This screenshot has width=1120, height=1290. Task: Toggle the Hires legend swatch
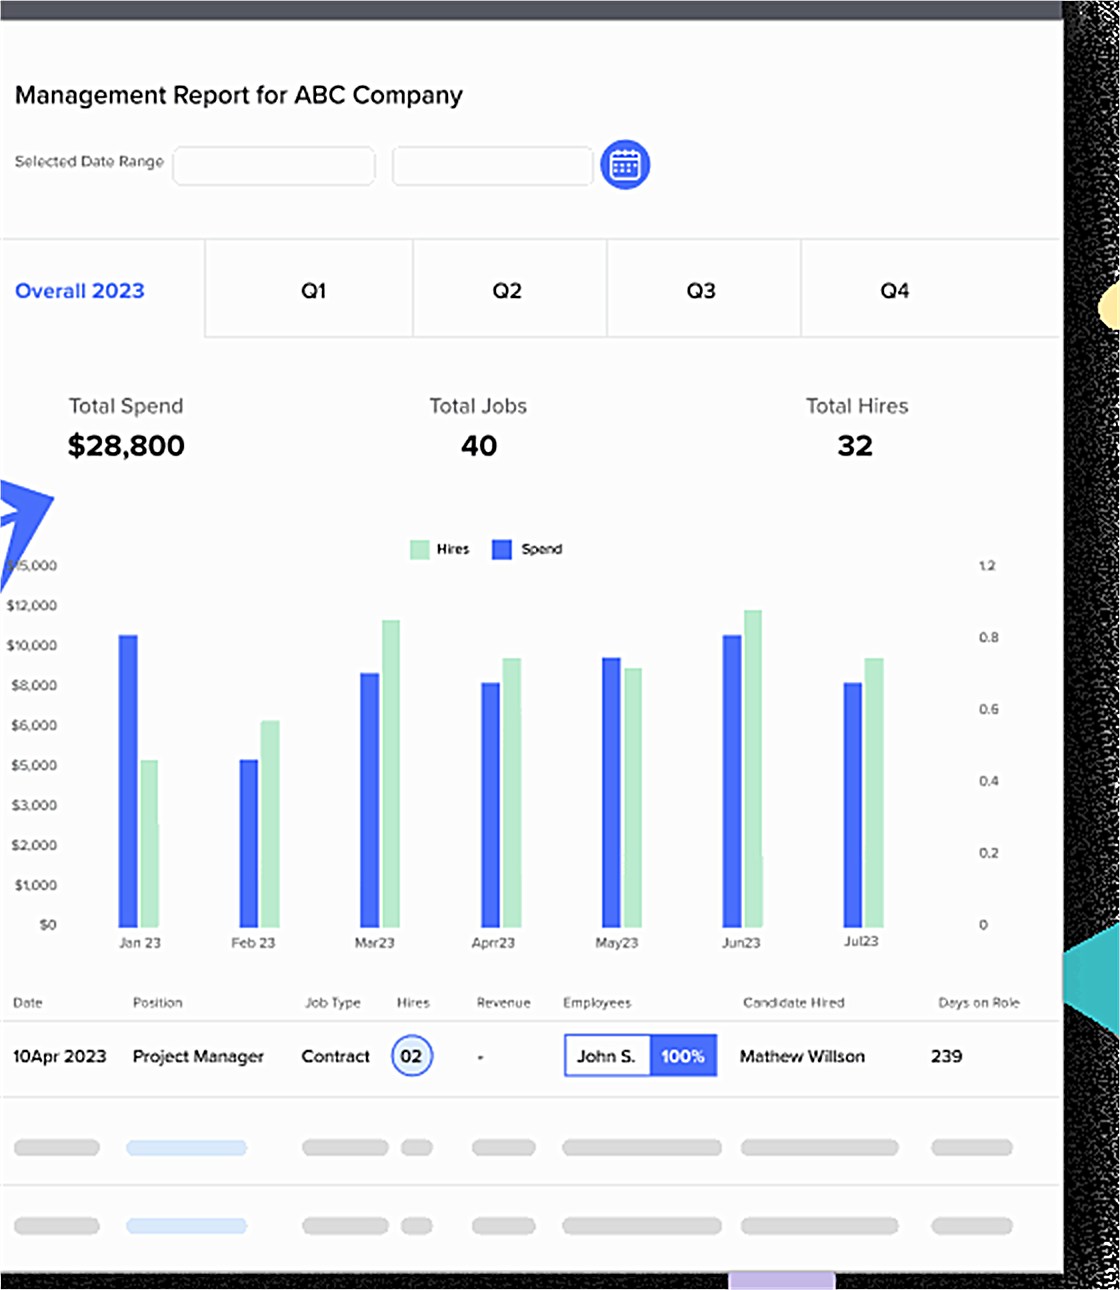click(420, 549)
